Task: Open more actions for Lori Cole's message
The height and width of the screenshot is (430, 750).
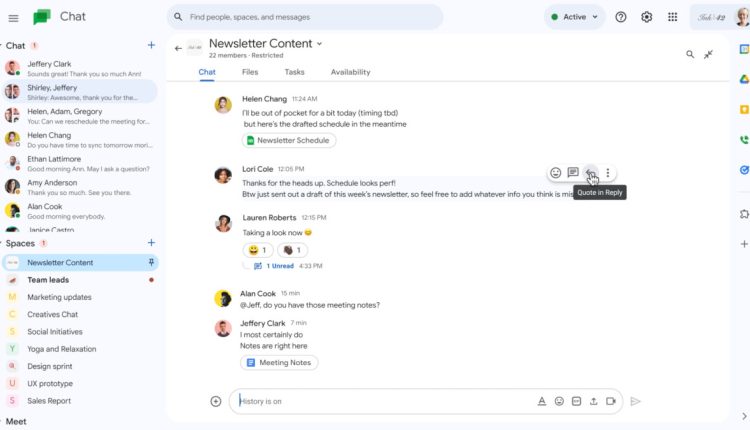Action: [x=607, y=173]
